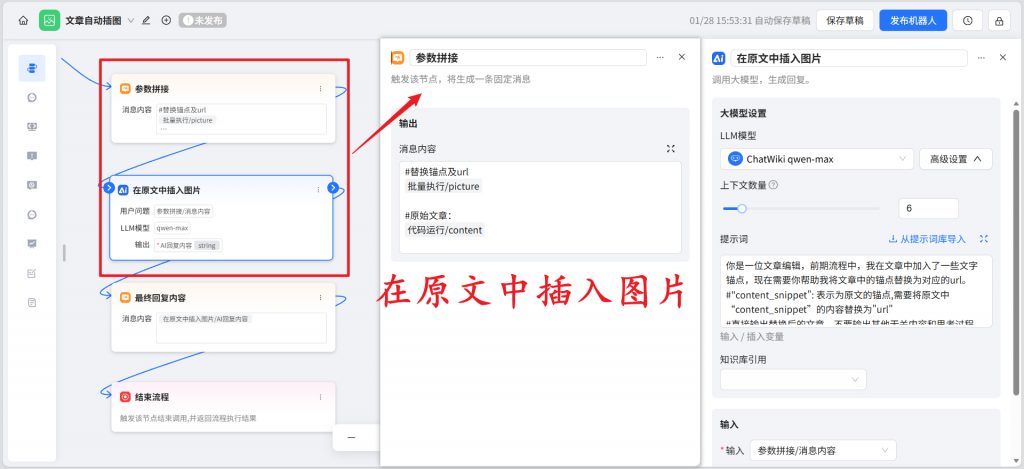The height and width of the screenshot is (469, 1024).
Task: Click the red icon of 结束流程 node
Action: click(125, 396)
